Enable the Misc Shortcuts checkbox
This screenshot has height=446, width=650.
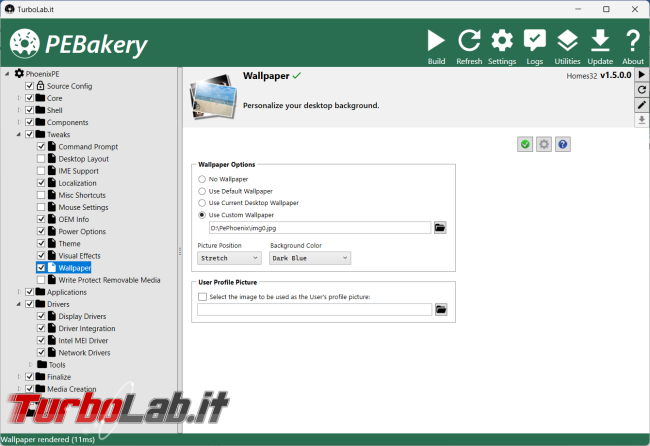pos(41,195)
